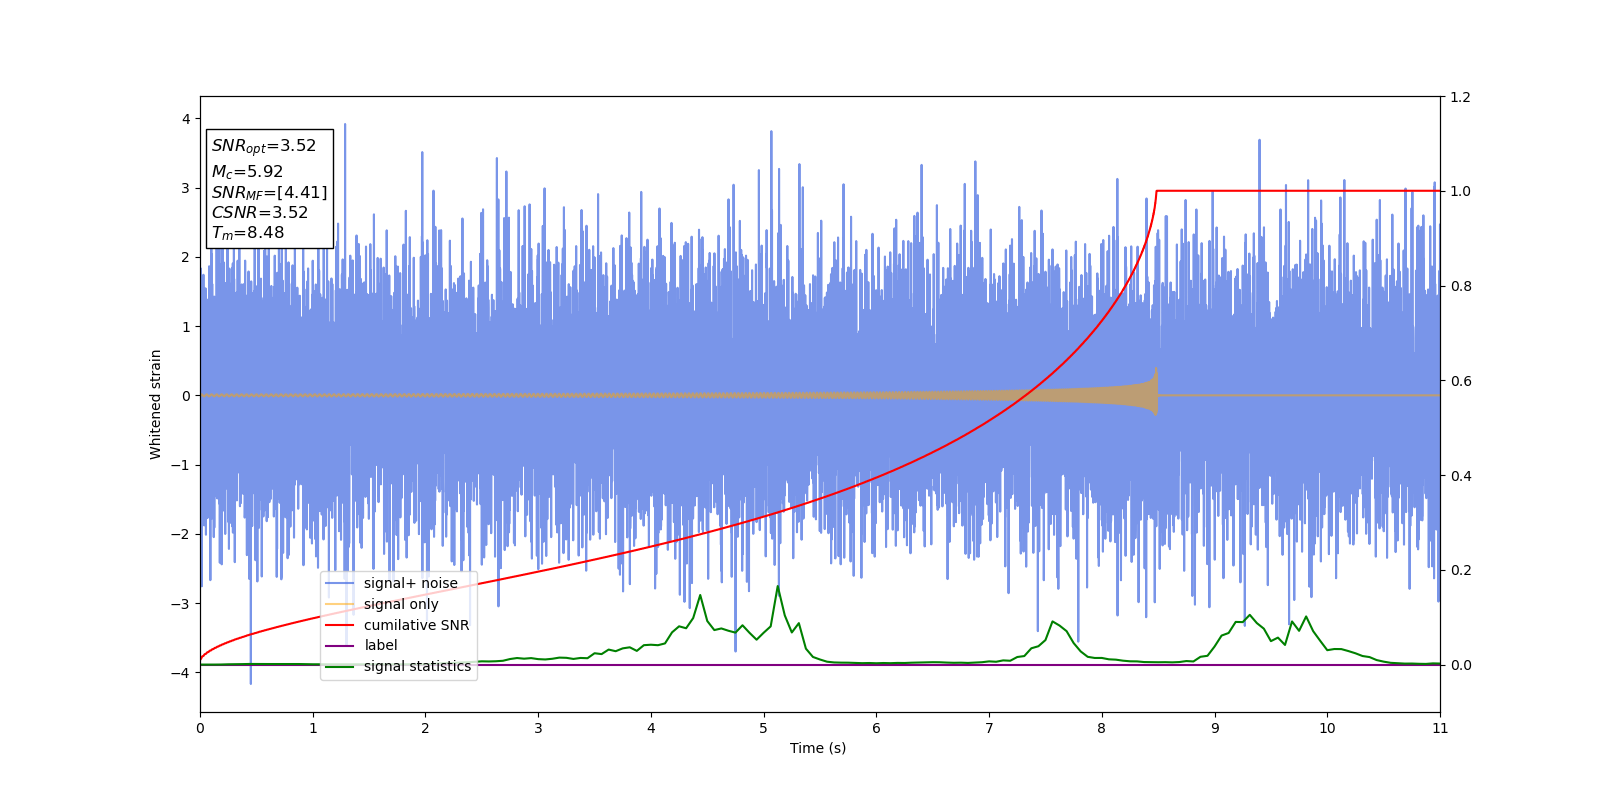Click the red cumilative SNR legend line
The width and height of the screenshot is (1600, 800).
[340, 625]
